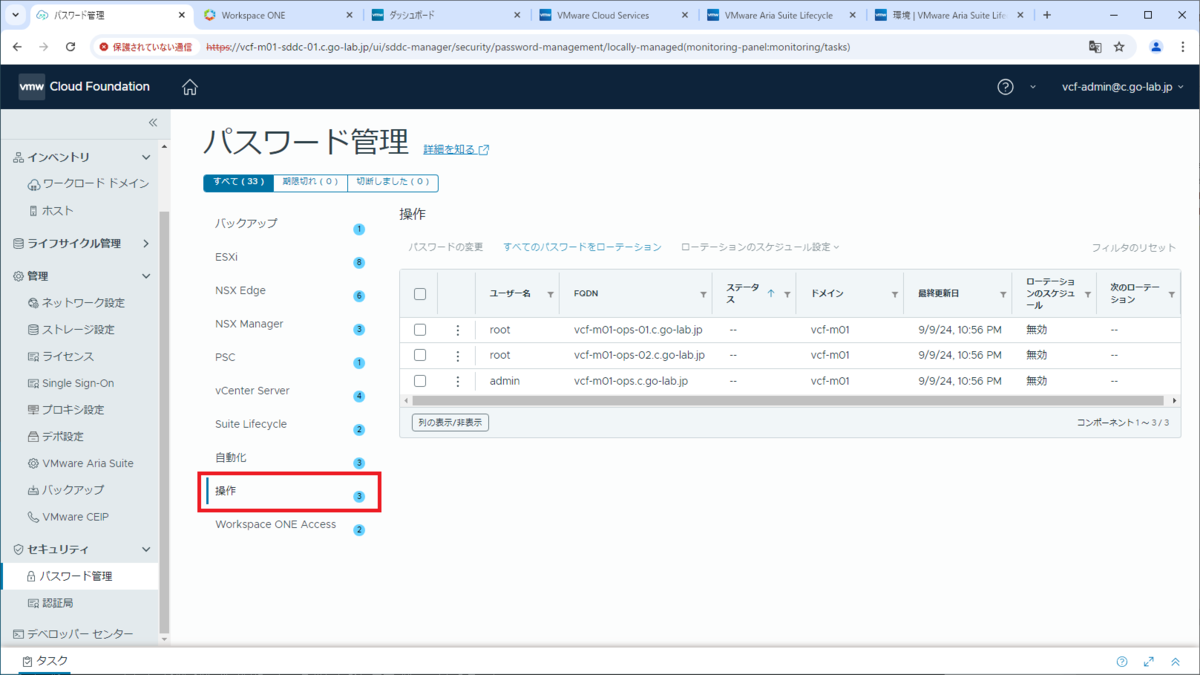Filter the 次のローテーション column
This screenshot has height=675, width=1200.
(x=1172, y=295)
